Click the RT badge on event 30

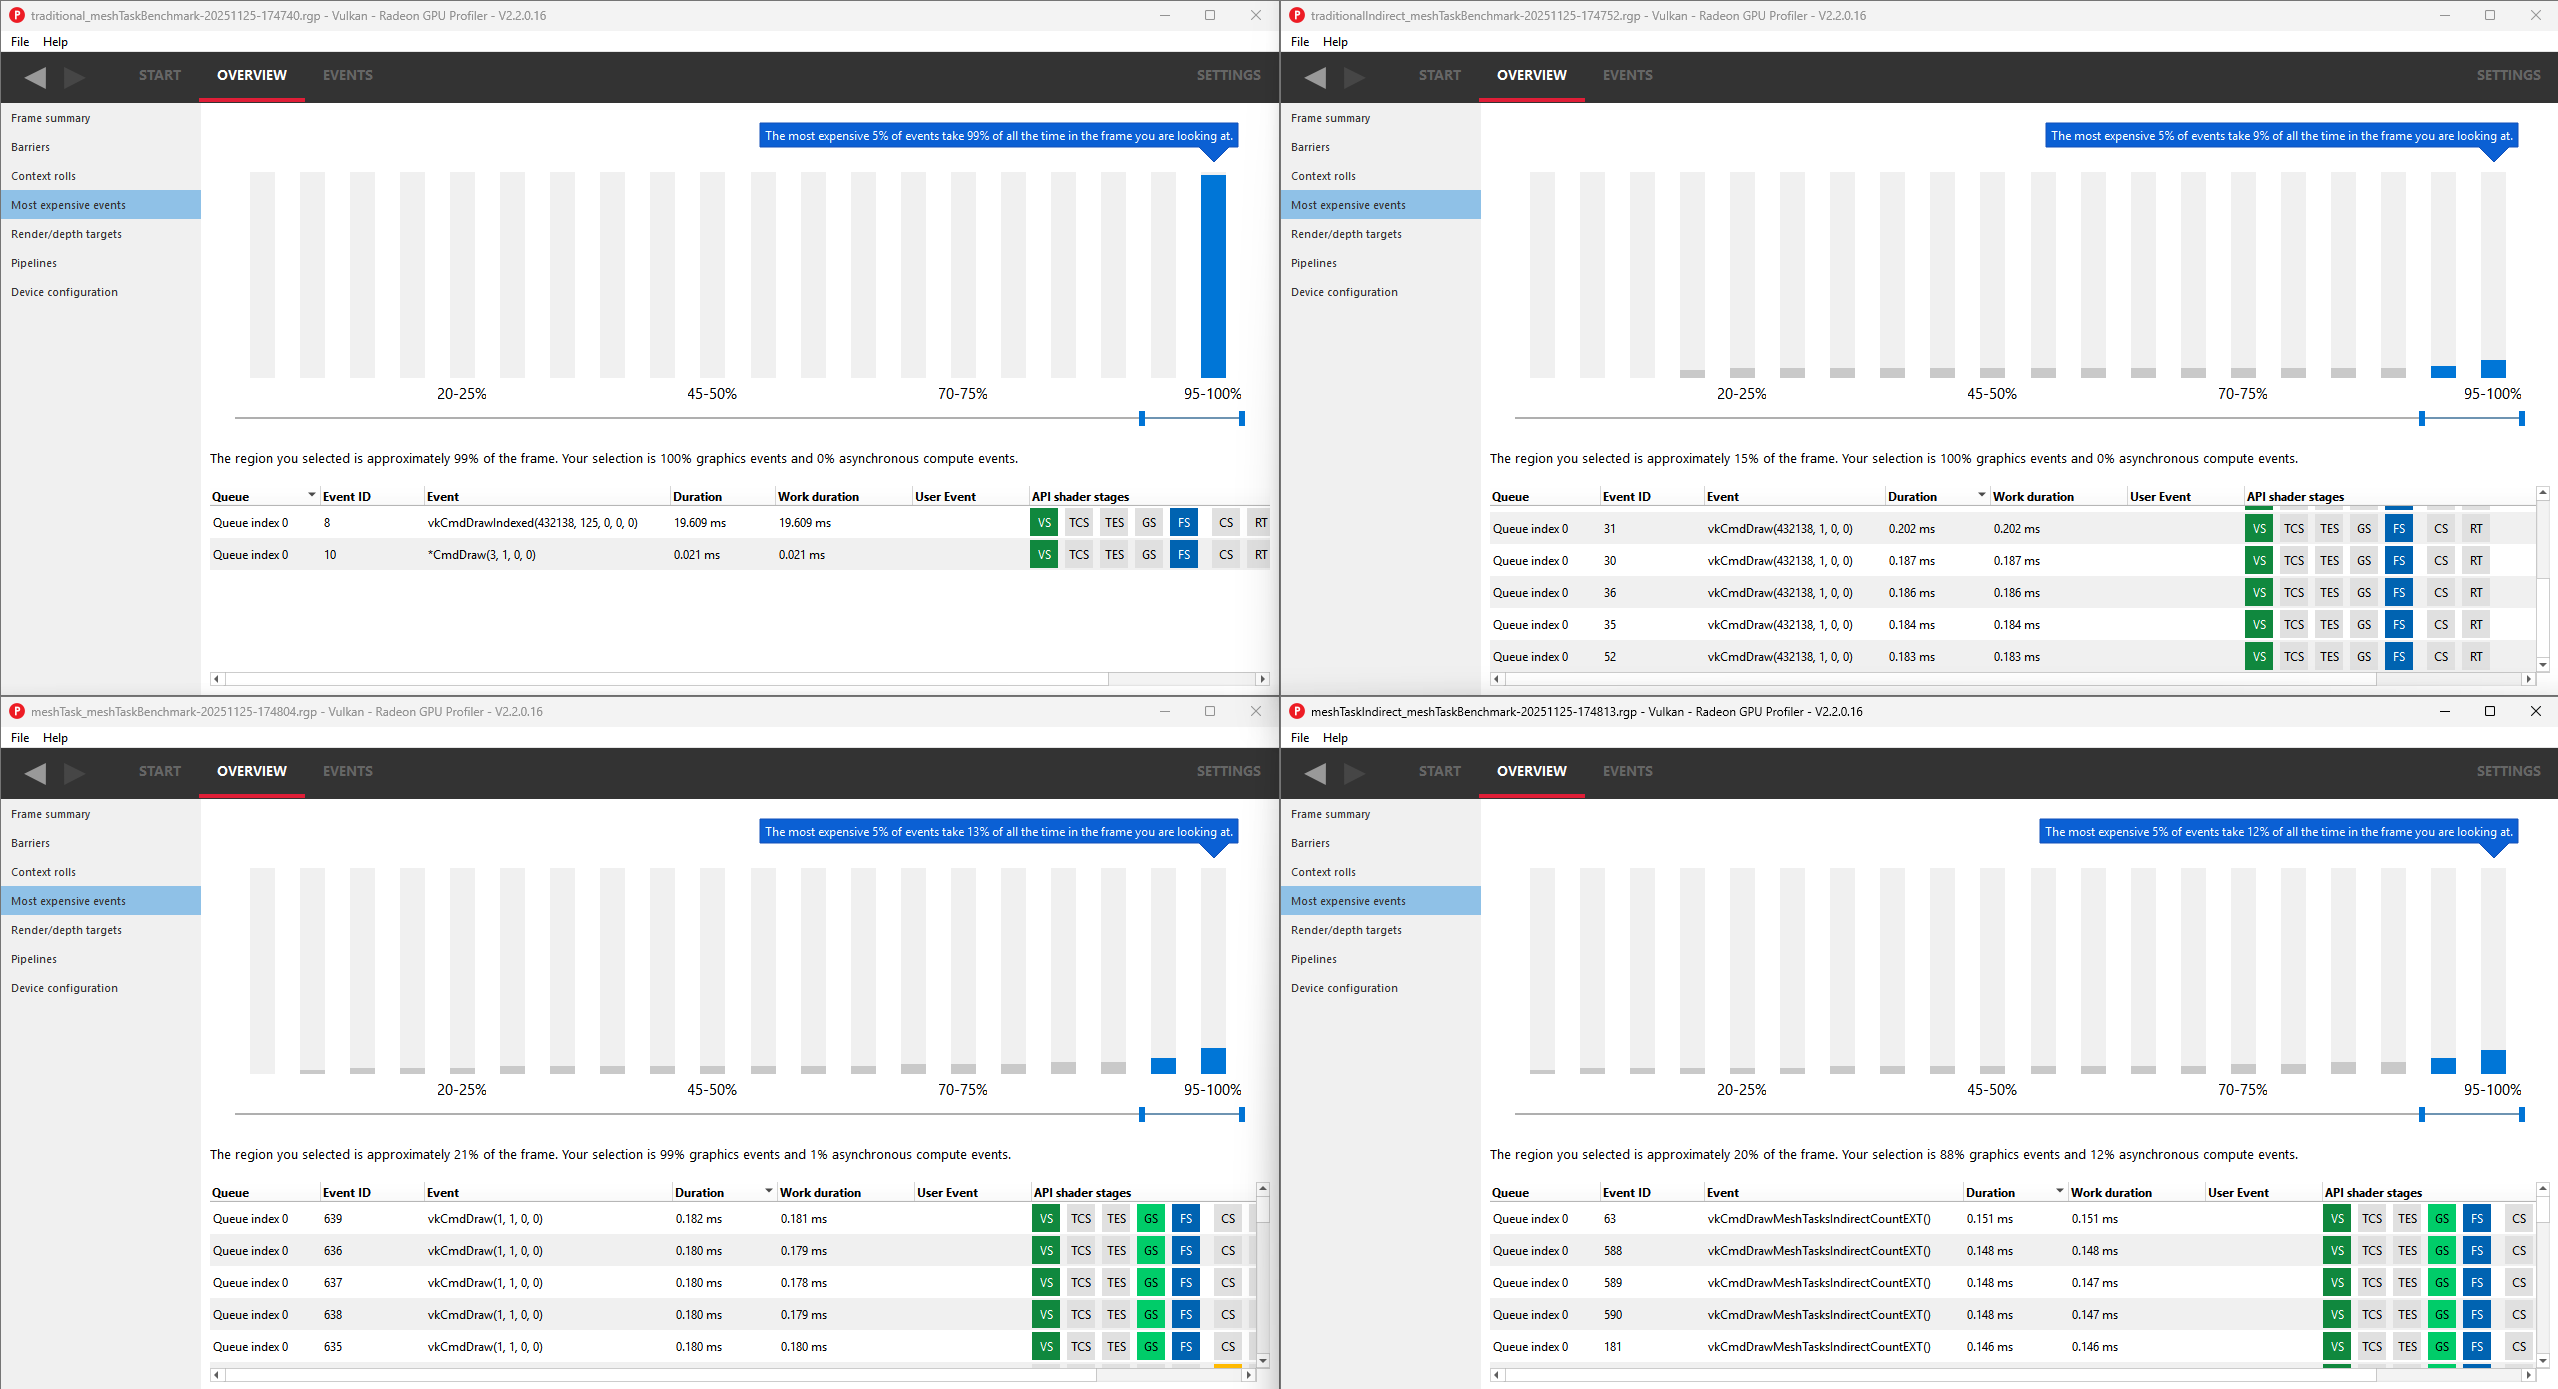point(2475,560)
